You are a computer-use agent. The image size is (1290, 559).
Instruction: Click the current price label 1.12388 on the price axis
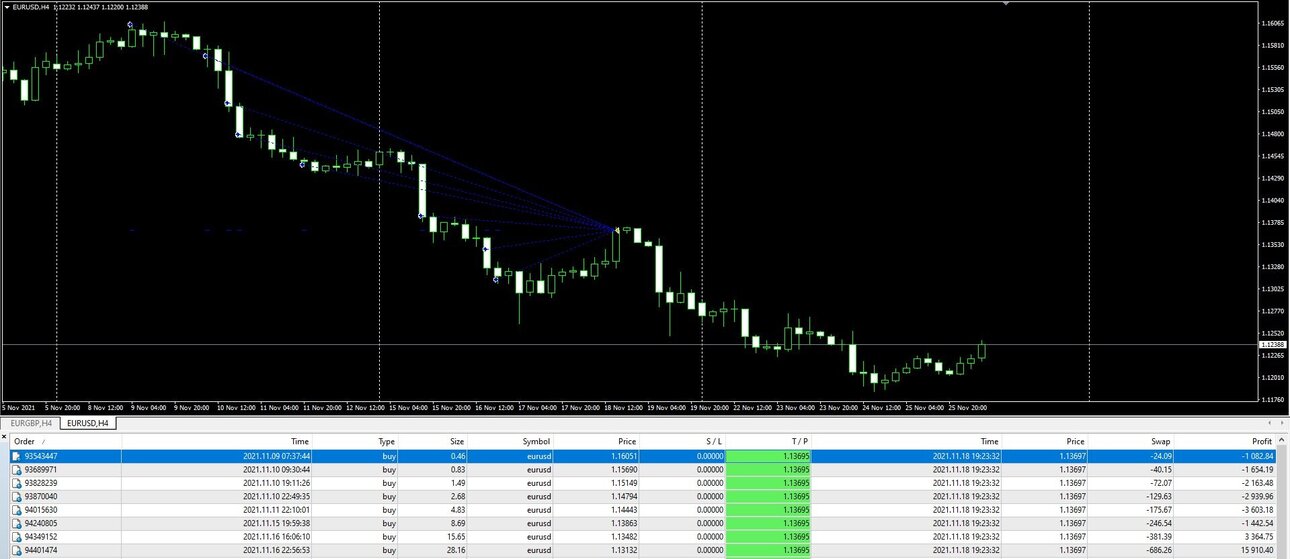coord(1273,344)
